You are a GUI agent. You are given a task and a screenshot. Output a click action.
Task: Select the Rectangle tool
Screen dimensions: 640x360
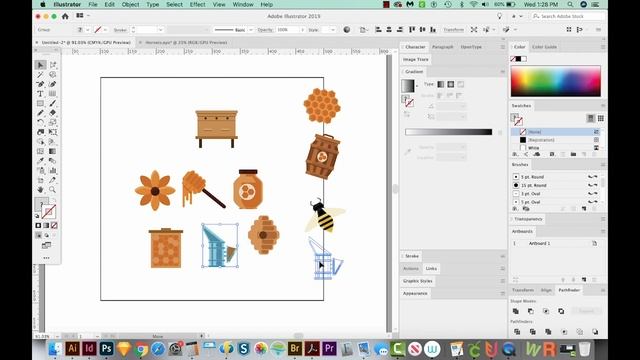(40, 103)
